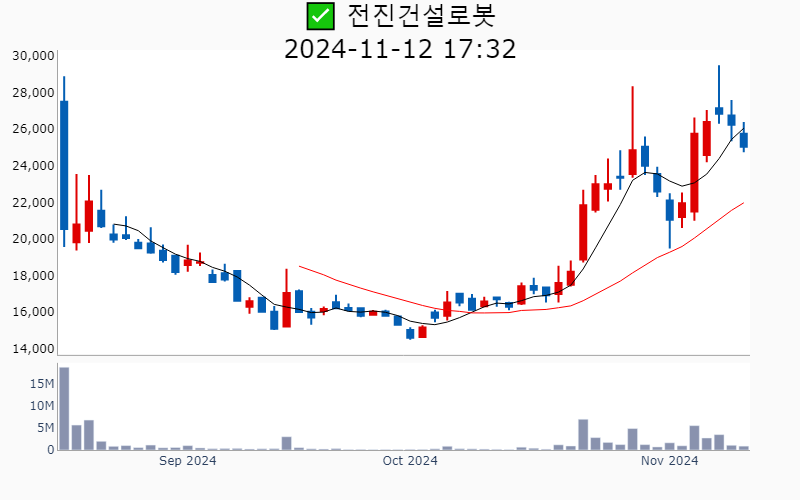Screen dimensions: 800x500
Task: Click the 18,000 price axis label
Action: [x=33, y=275]
